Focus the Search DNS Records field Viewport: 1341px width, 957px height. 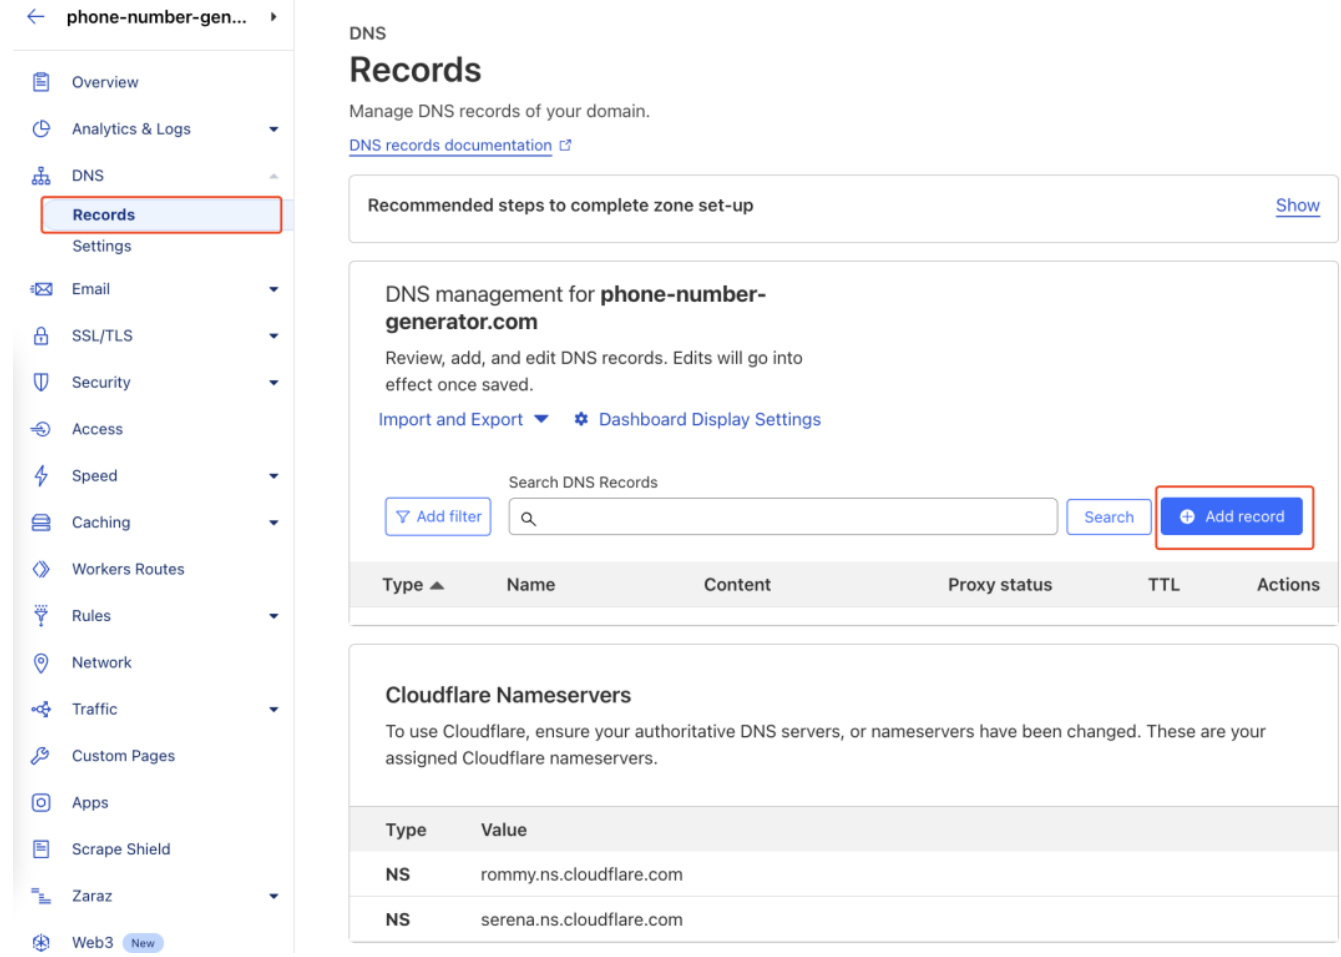click(x=782, y=517)
